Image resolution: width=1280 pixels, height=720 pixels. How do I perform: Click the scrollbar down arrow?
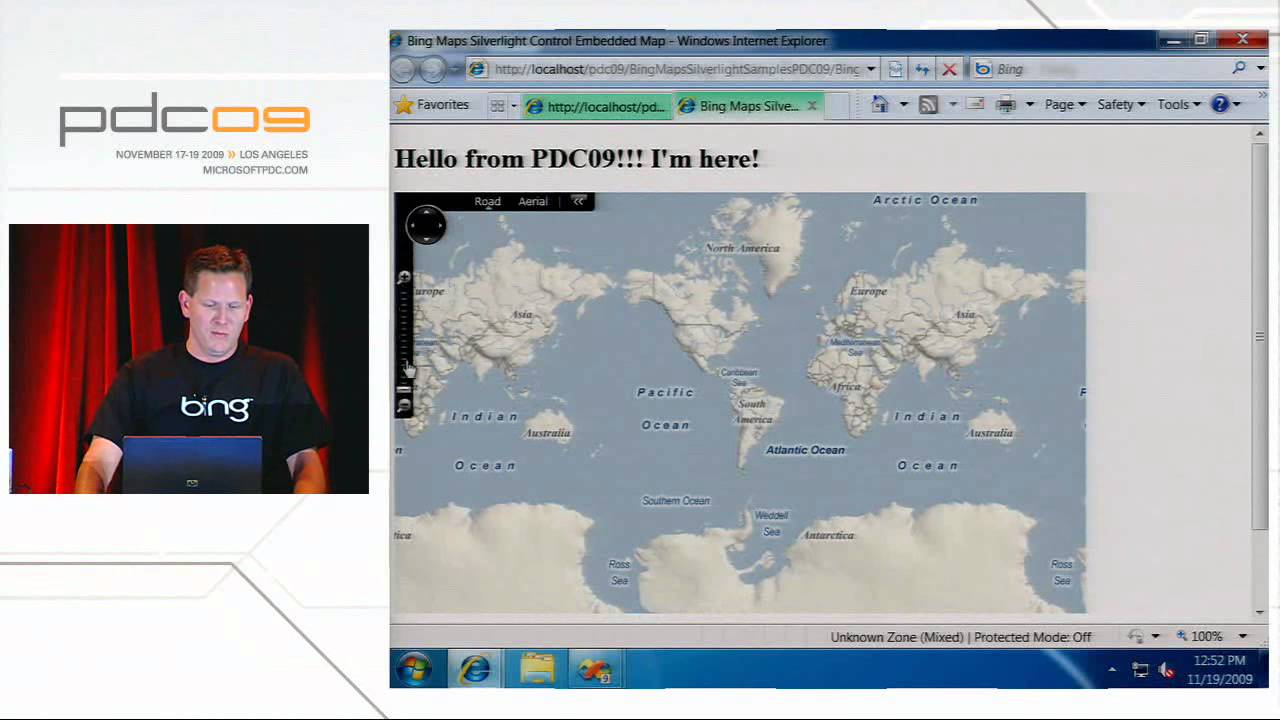pos(1260,611)
